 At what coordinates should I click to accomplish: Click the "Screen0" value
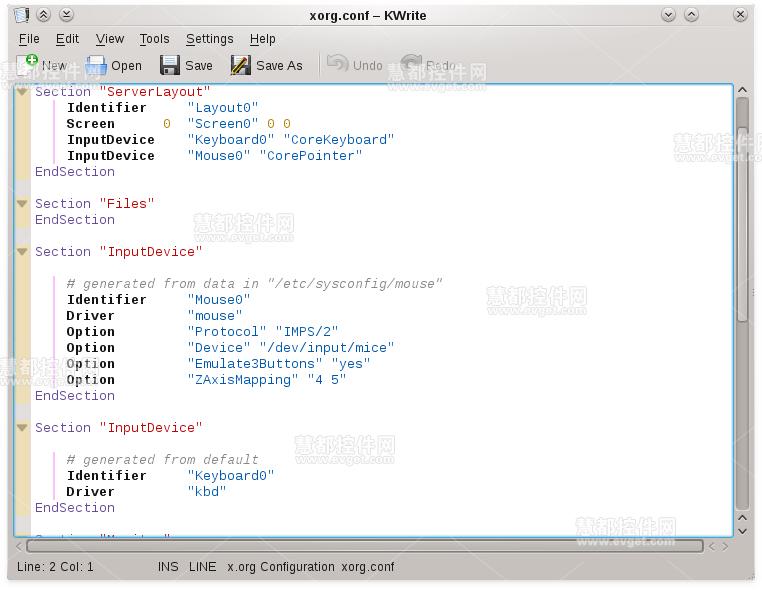click(x=223, y=124)
